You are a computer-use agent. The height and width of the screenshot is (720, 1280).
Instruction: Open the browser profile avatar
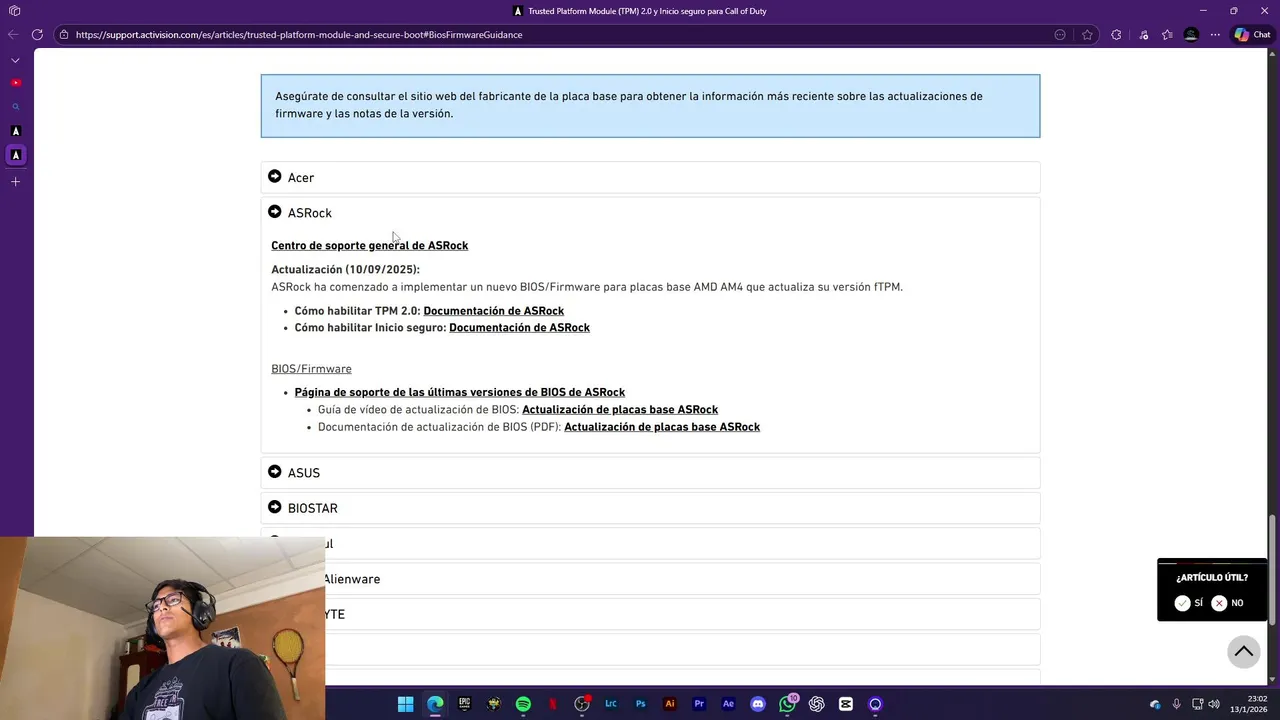click(1191, 34)
